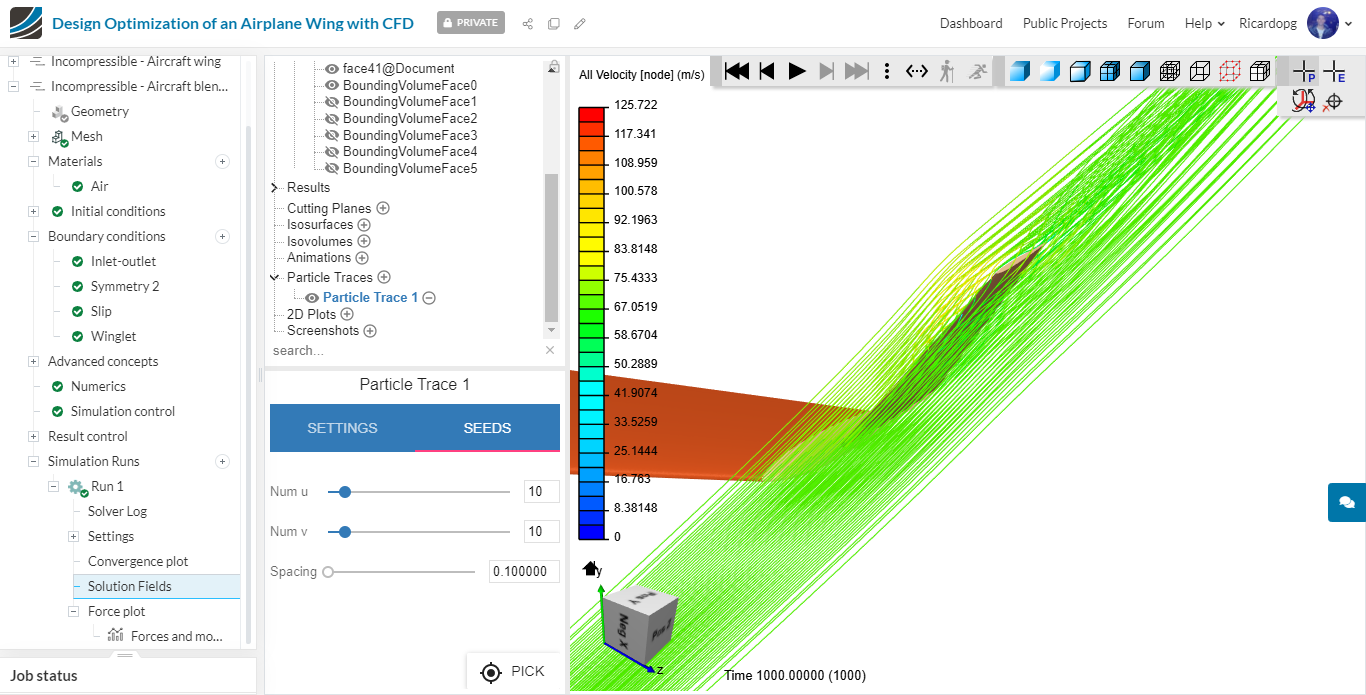The image size is (1366, 695).
Task: Select slow walking speed icon
Action: coord(946,71)
